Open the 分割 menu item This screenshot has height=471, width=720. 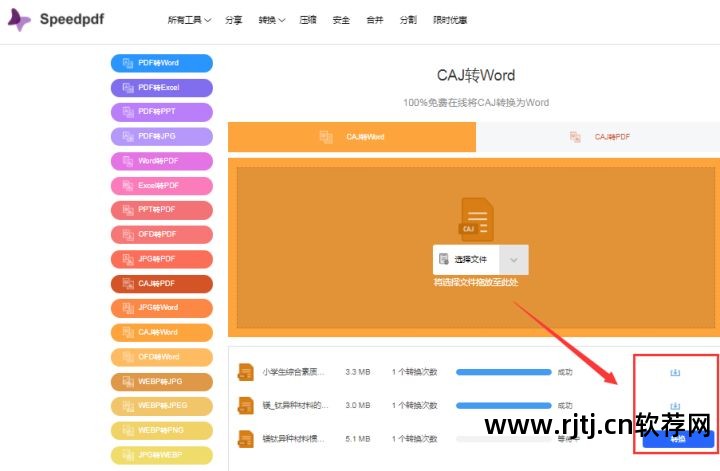[408, 20]
